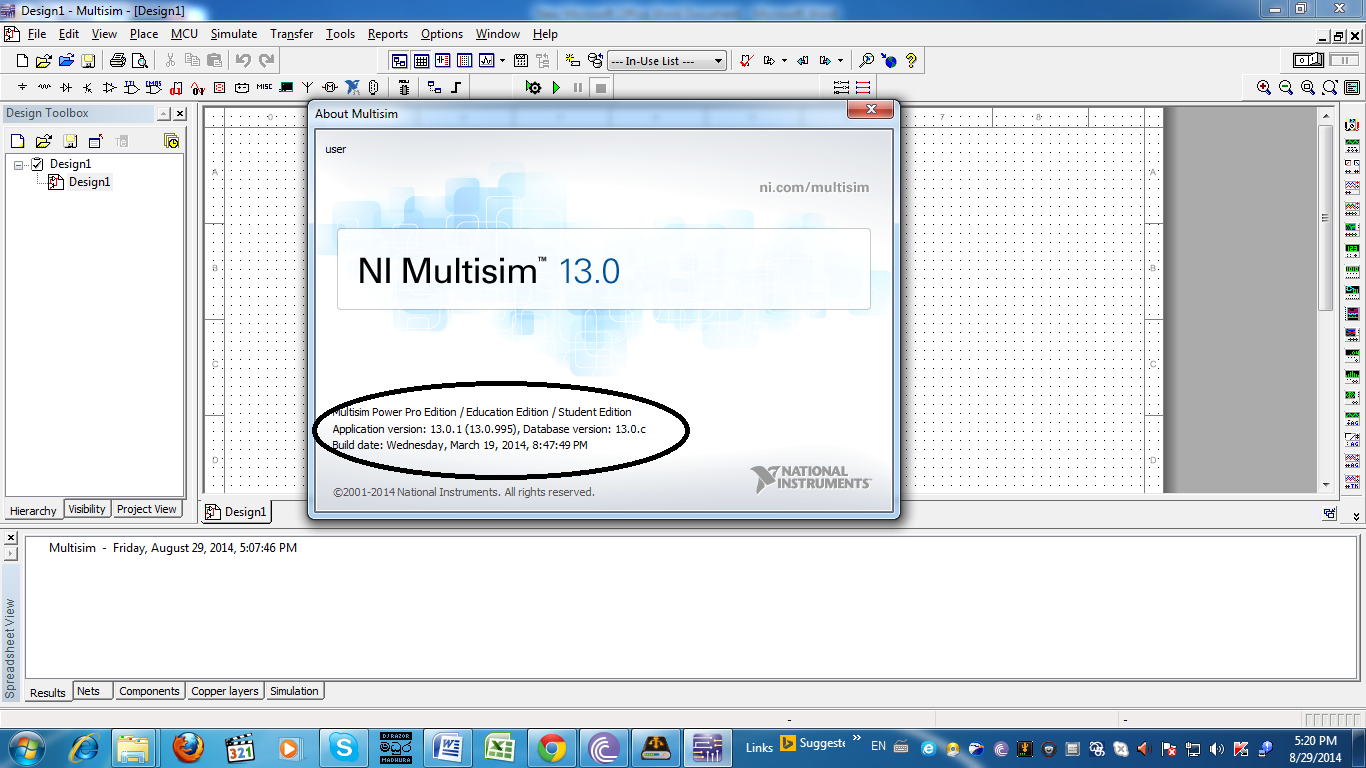Click the Windows Start button
1366x768 pixels.
click(26, 747)
